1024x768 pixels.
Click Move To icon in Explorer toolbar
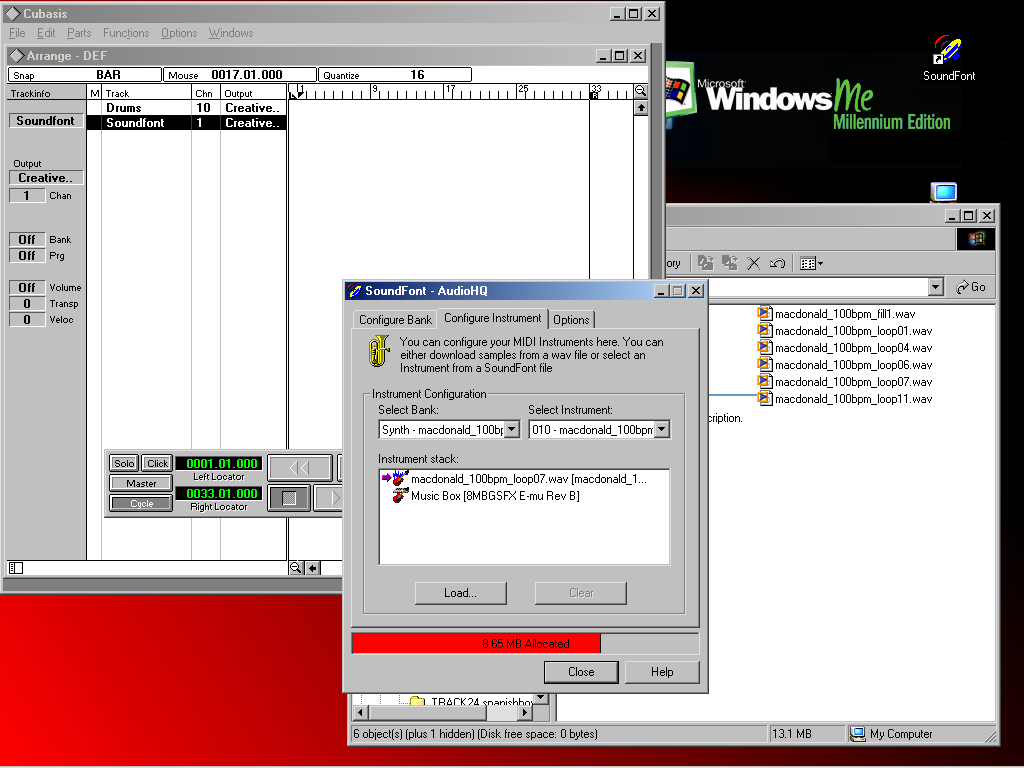pyautogui.click(x=705, y=263)
